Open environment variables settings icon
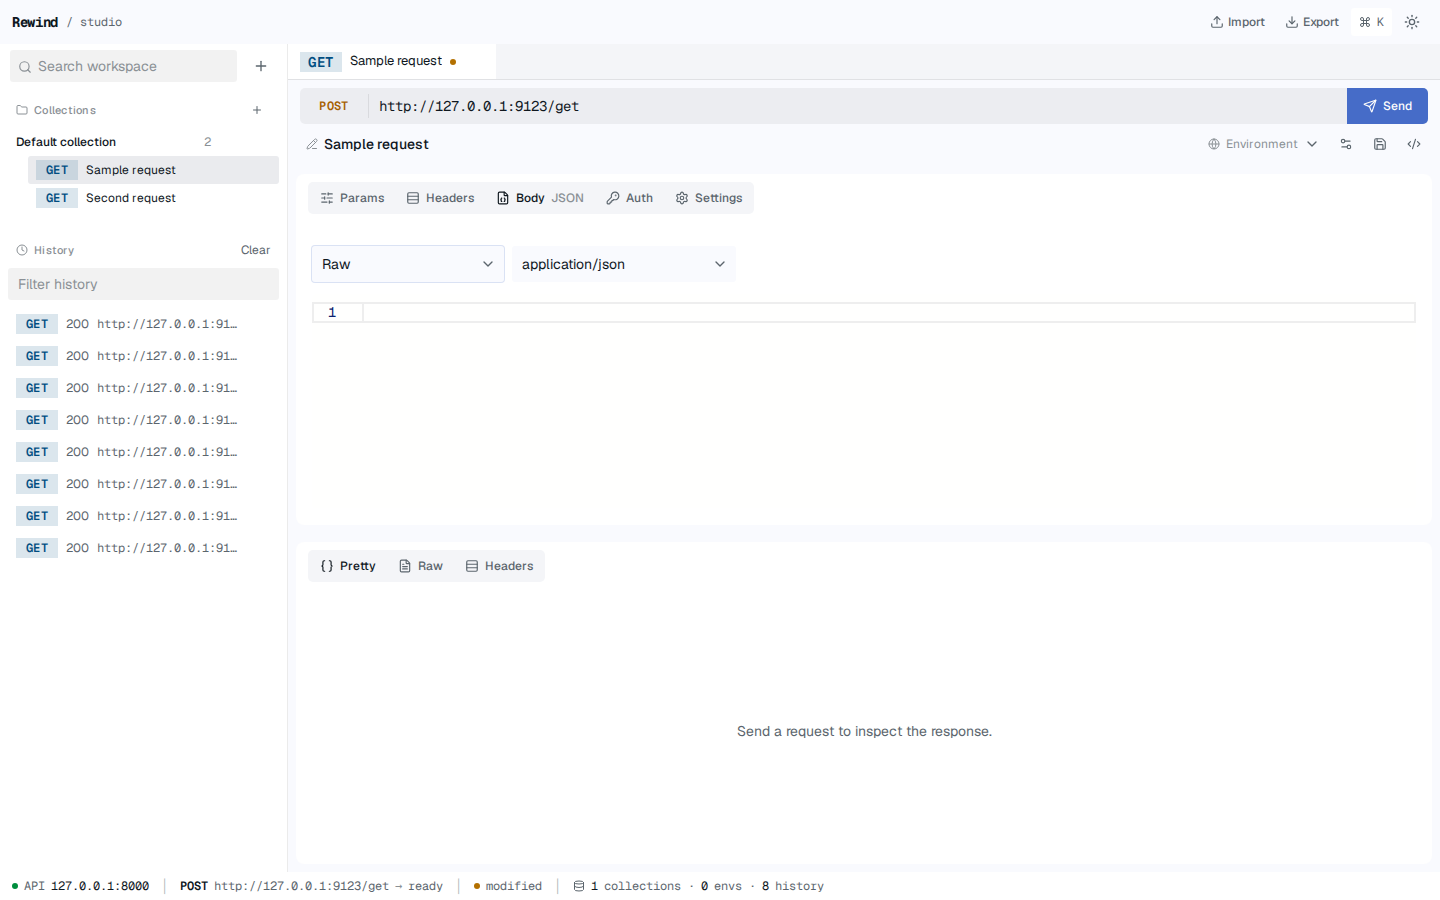The width and height of the screenshot is (1440, 900). 1346,144
